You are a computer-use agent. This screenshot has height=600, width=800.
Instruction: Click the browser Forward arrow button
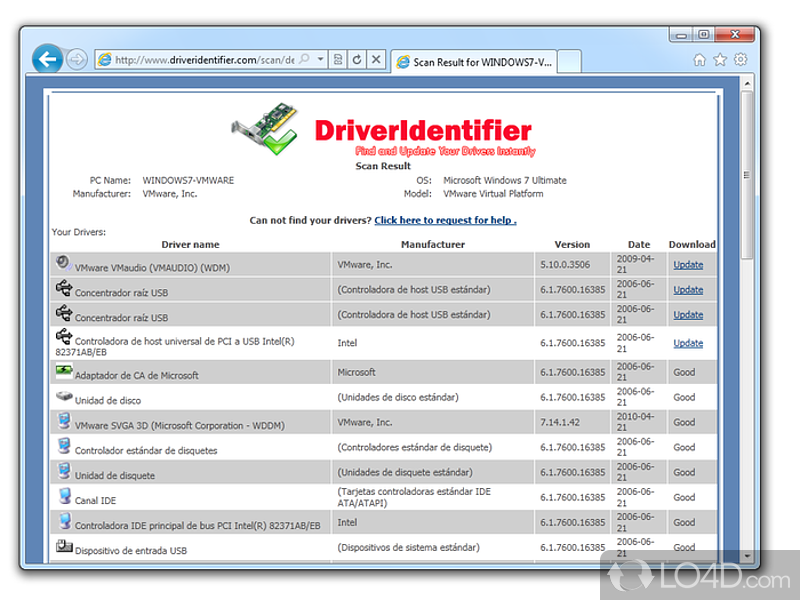coord(77,60)
